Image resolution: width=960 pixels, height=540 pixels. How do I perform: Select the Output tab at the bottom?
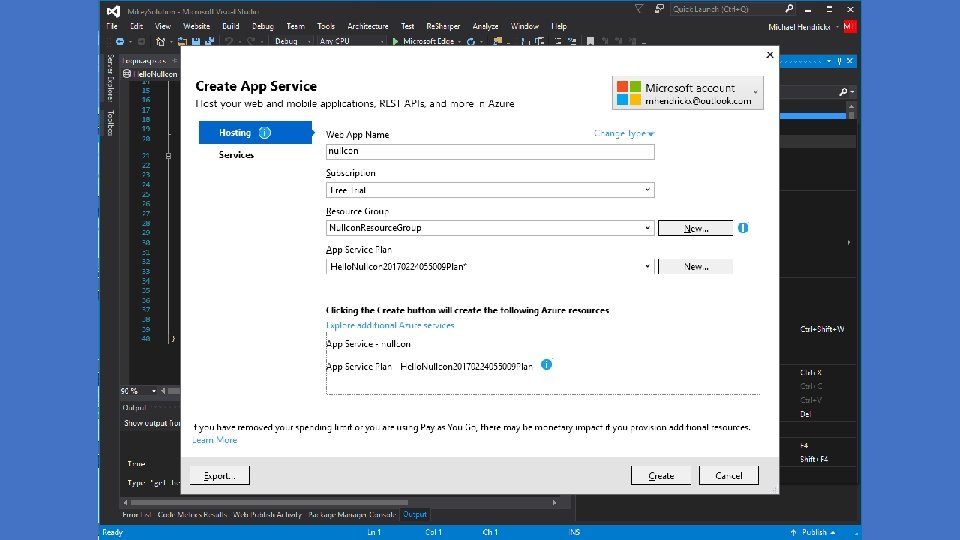(x=414, y=514)
